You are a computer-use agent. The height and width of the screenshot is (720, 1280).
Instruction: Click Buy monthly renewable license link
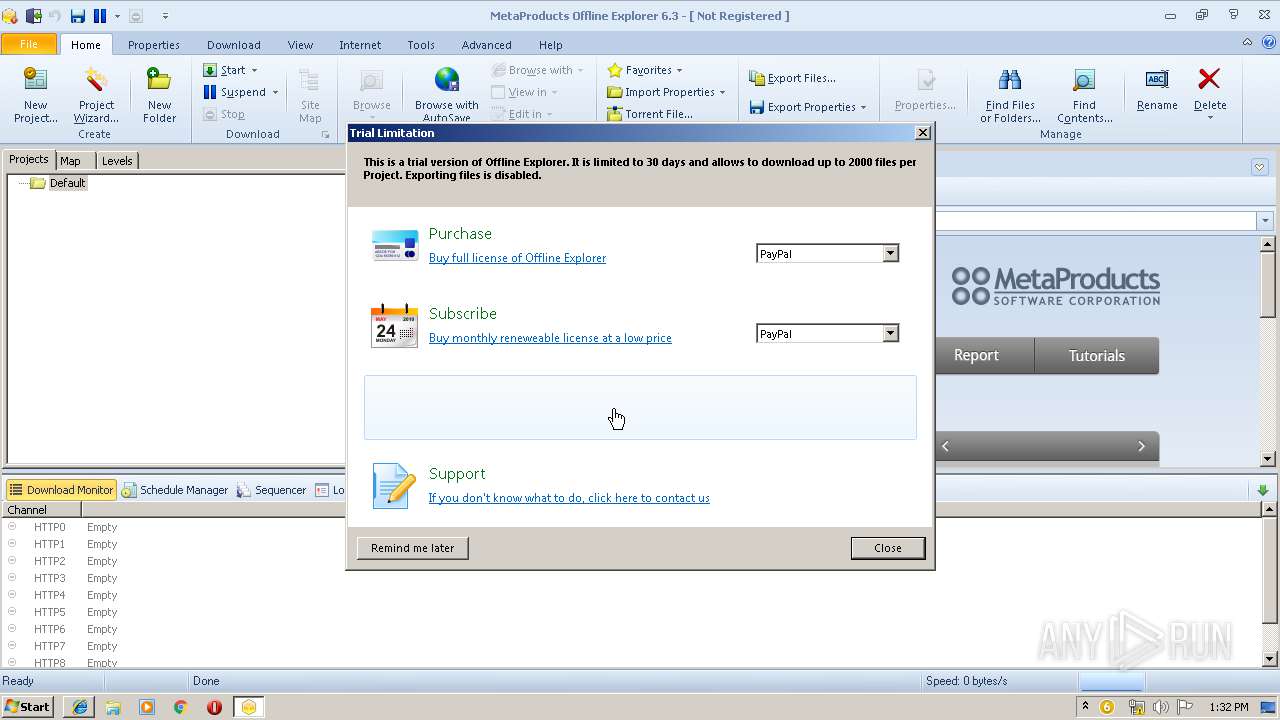coord(550,338)
